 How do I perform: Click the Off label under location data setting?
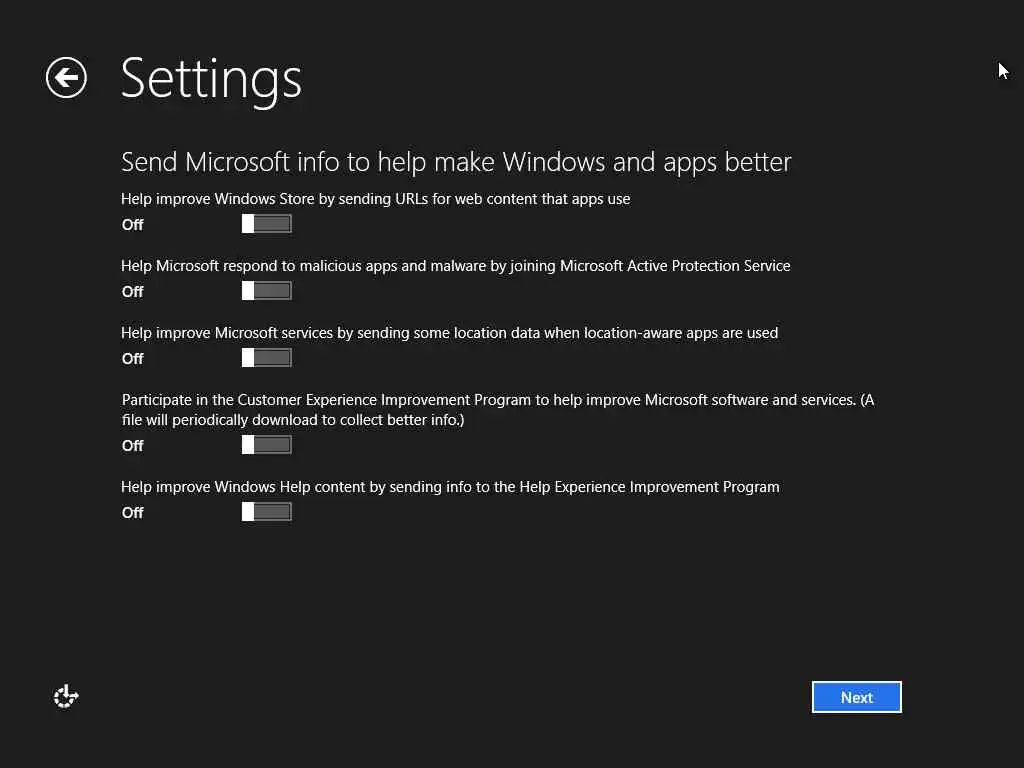coord(133,359)
